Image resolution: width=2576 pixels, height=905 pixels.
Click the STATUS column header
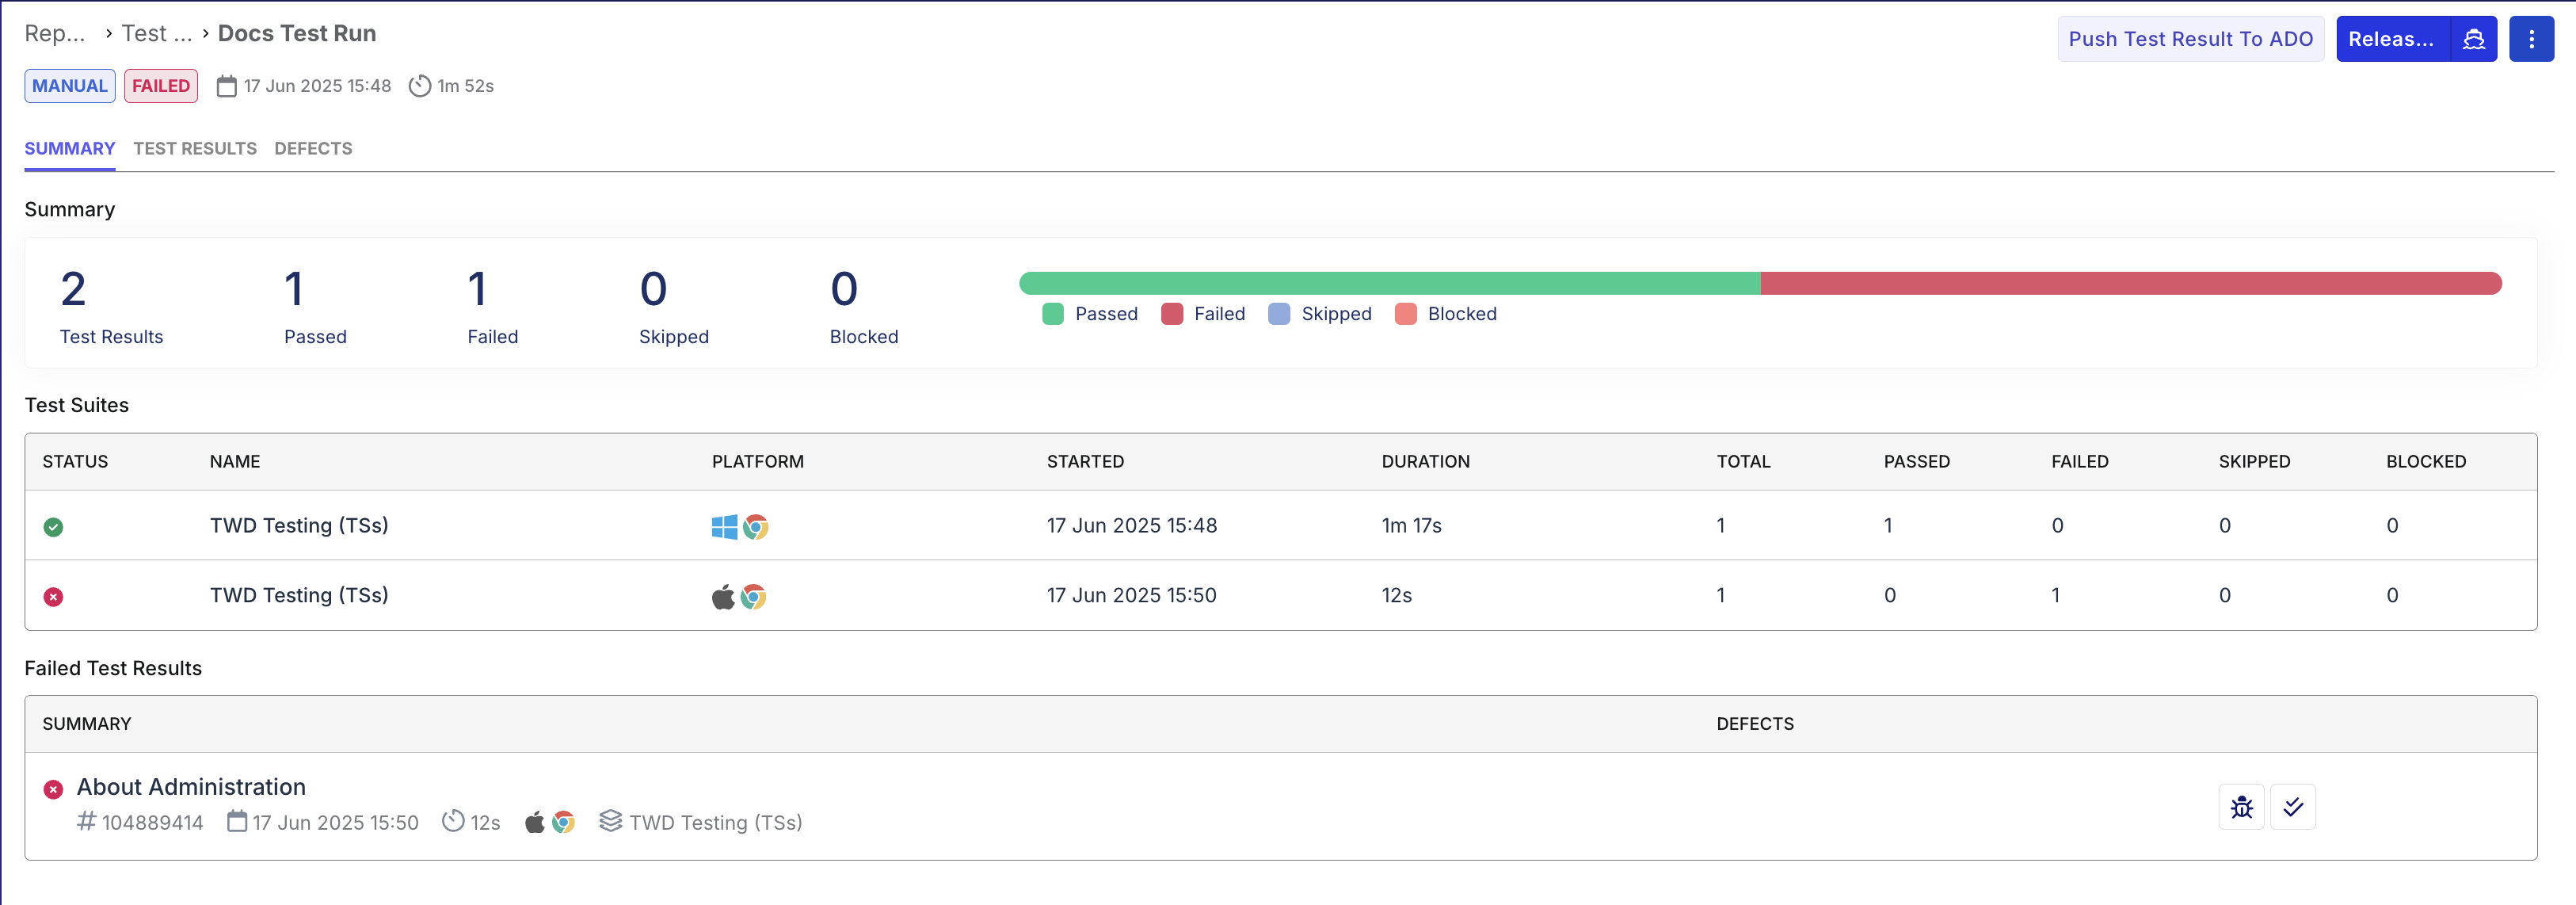click(75, 462)
